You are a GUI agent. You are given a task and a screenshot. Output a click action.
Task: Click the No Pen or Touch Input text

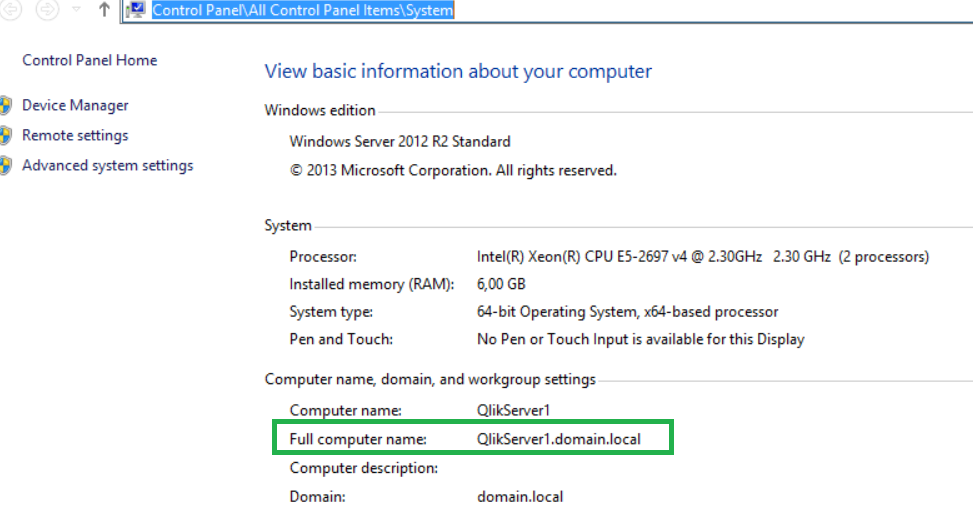(640, 339)
